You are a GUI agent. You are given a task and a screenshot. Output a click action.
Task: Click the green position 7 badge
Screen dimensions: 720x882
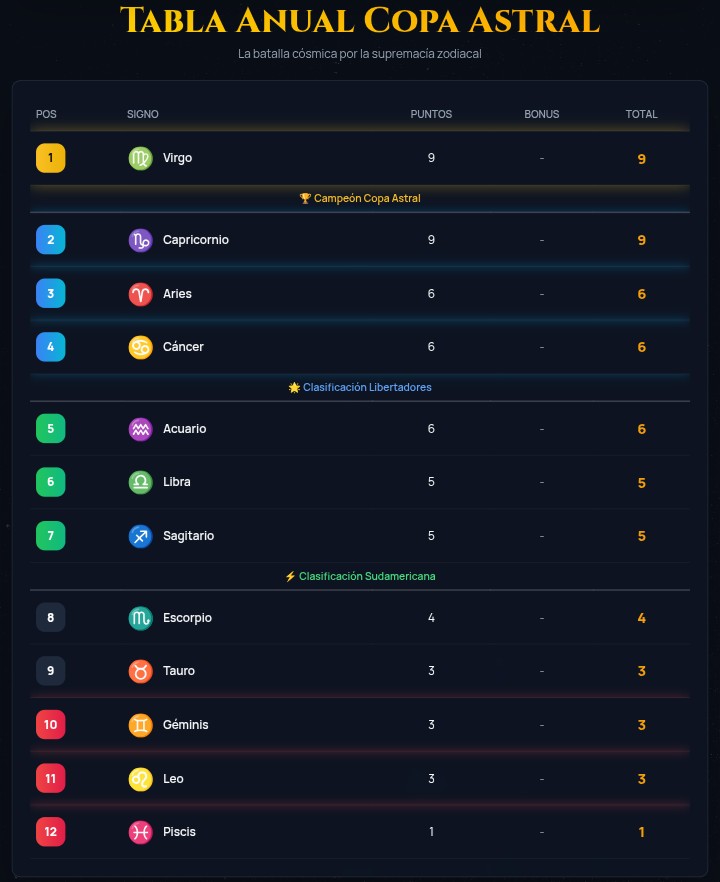tap(51, 536)
